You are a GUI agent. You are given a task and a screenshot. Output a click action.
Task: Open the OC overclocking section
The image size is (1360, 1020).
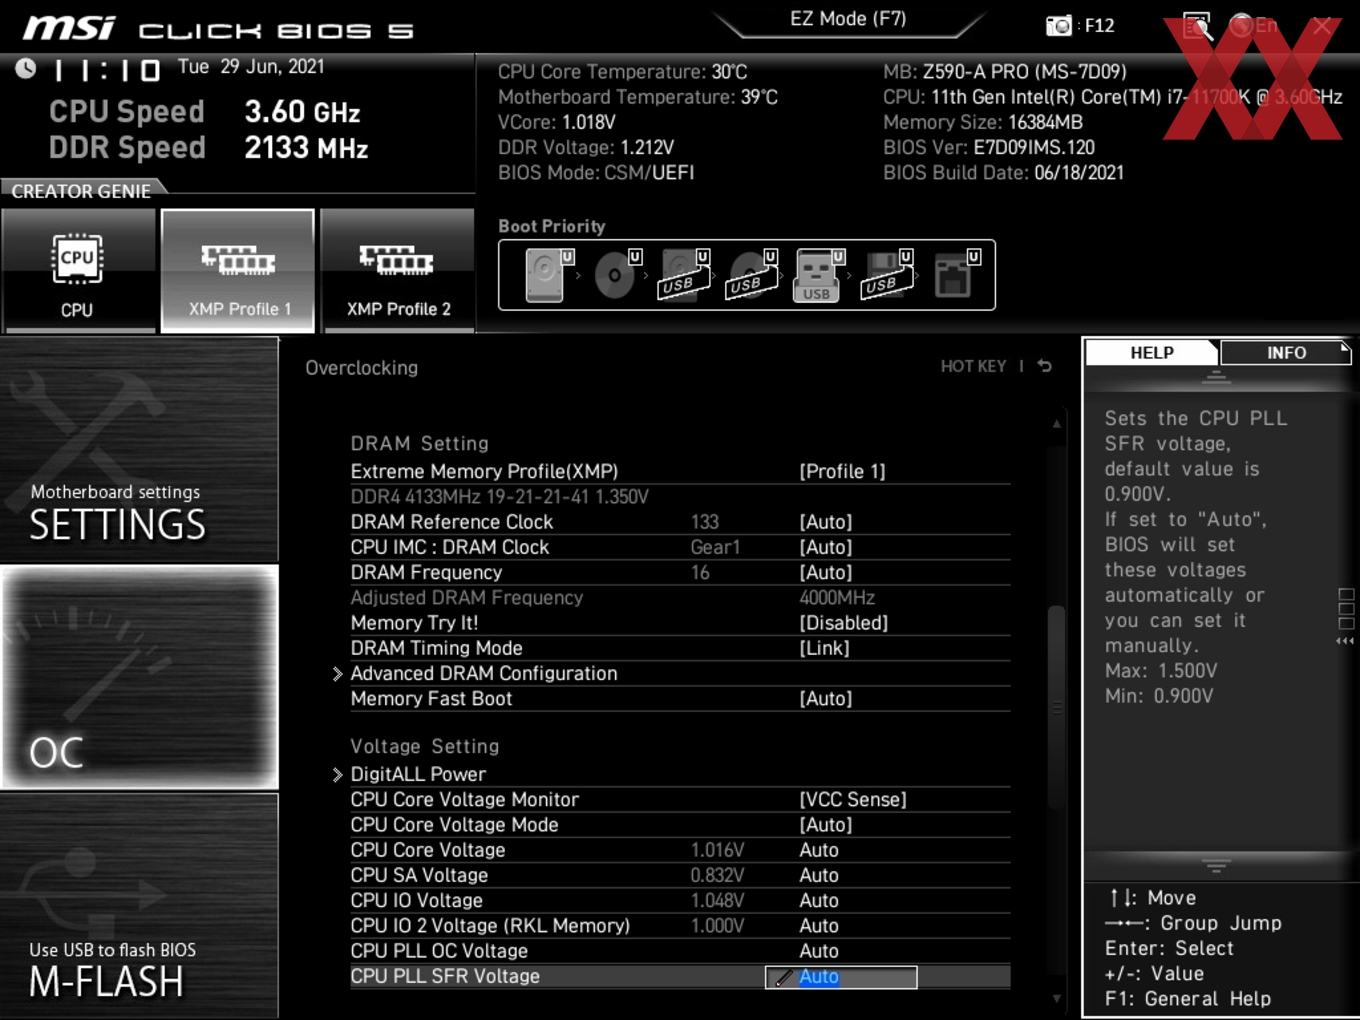139,677
